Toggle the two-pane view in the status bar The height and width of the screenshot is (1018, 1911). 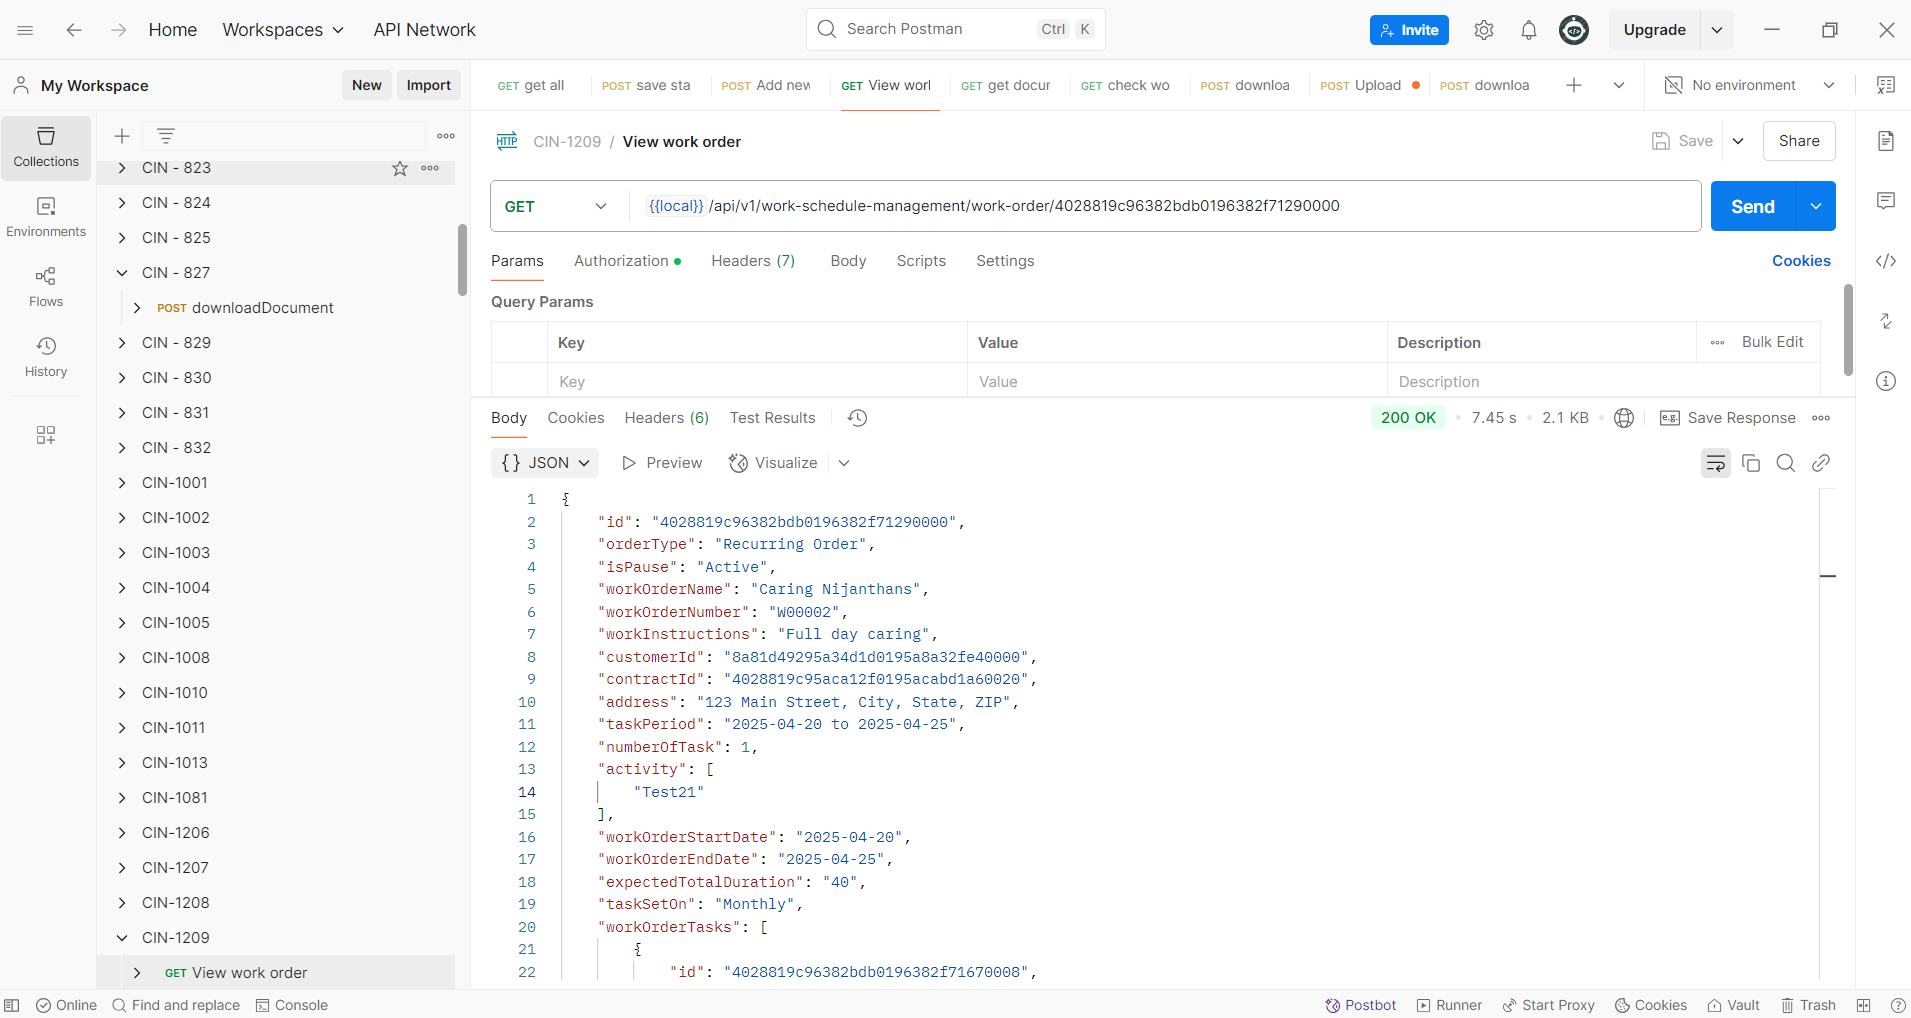[1863, 1005]
